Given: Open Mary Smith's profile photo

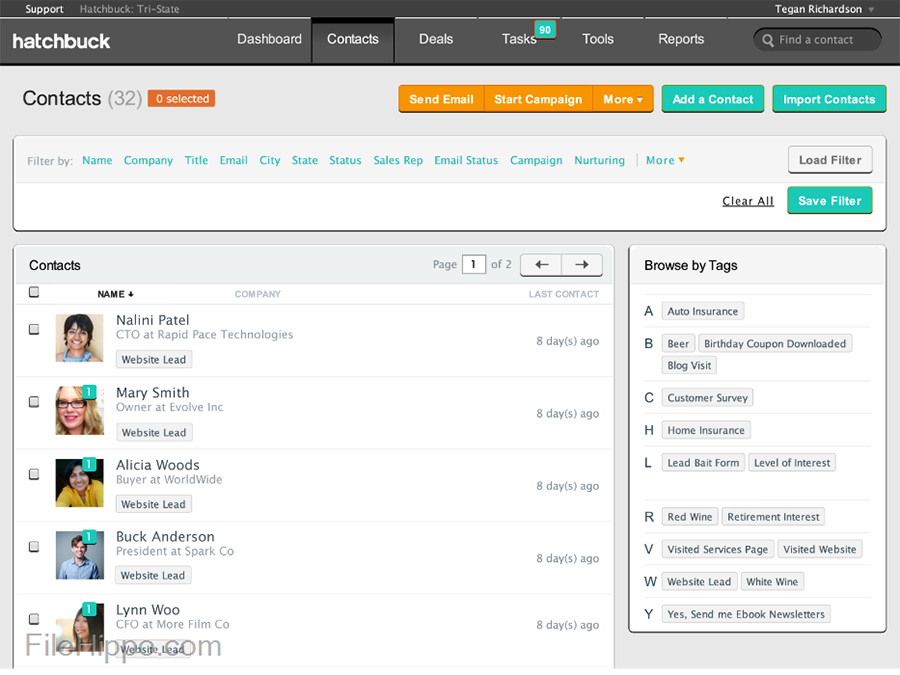Looking at the screenshot, I should pyautogui.click(x=79, y=410).
